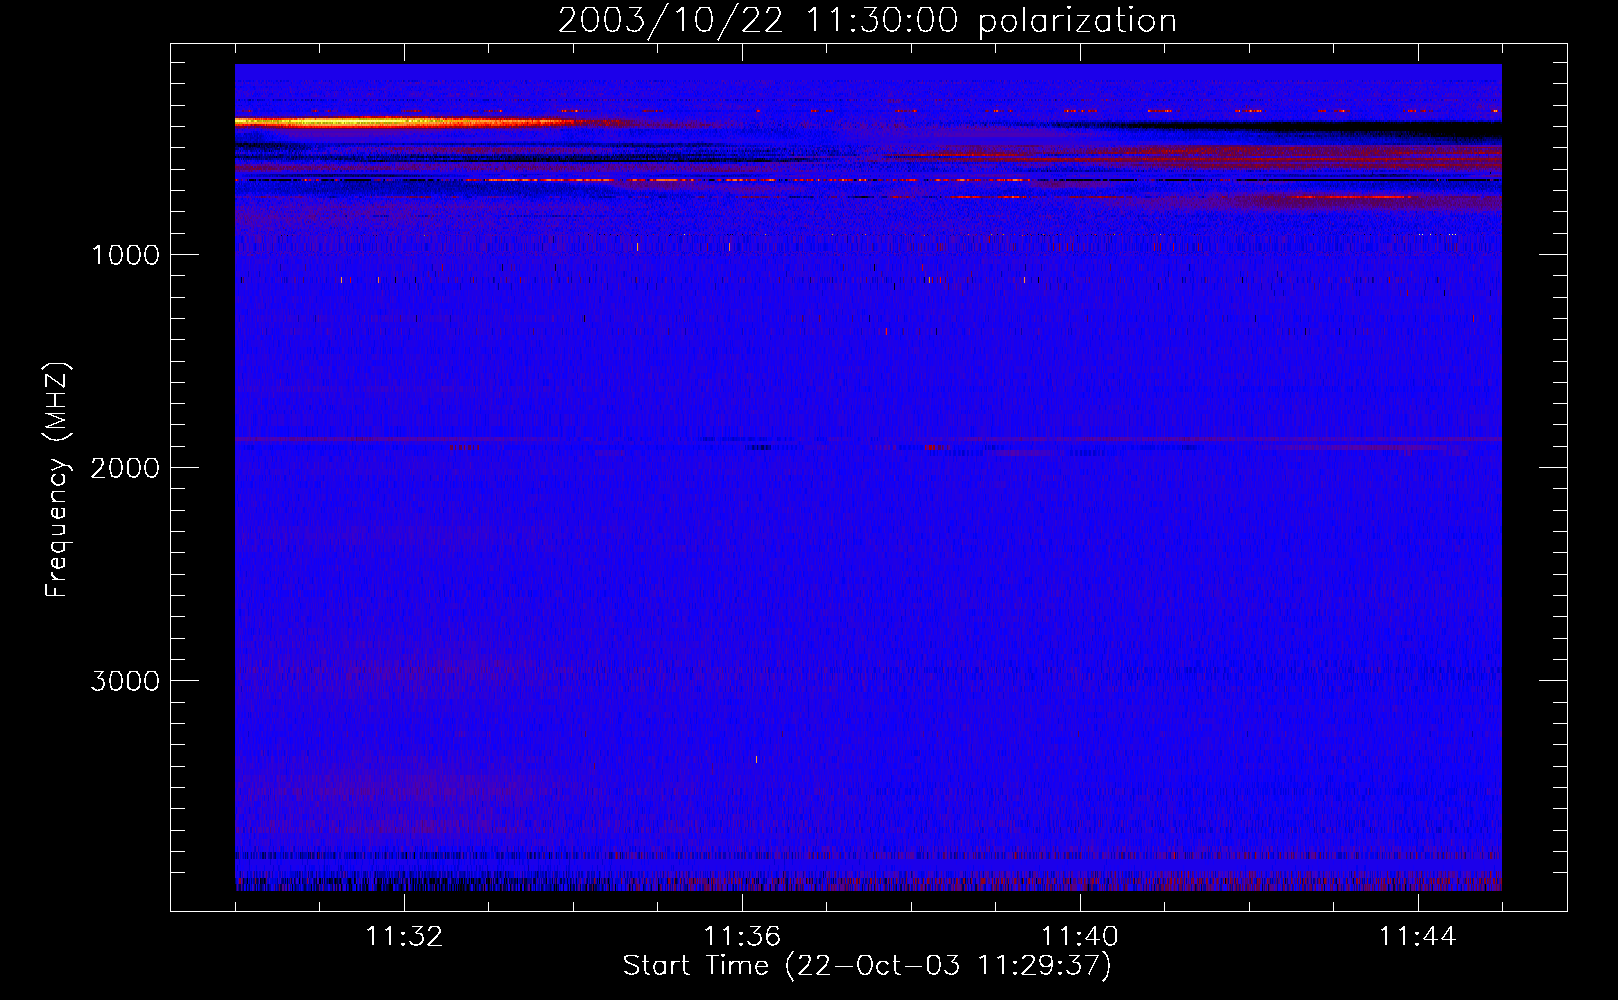Click the '11:36' time tick label
1618x1000 pixels.
[742, 936]
